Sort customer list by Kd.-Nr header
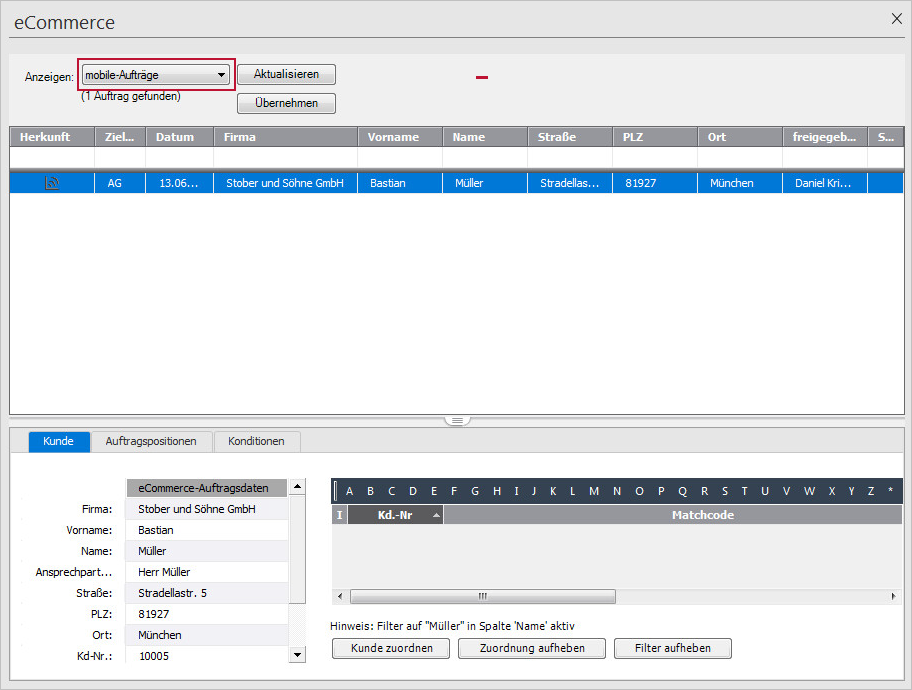 396,515
